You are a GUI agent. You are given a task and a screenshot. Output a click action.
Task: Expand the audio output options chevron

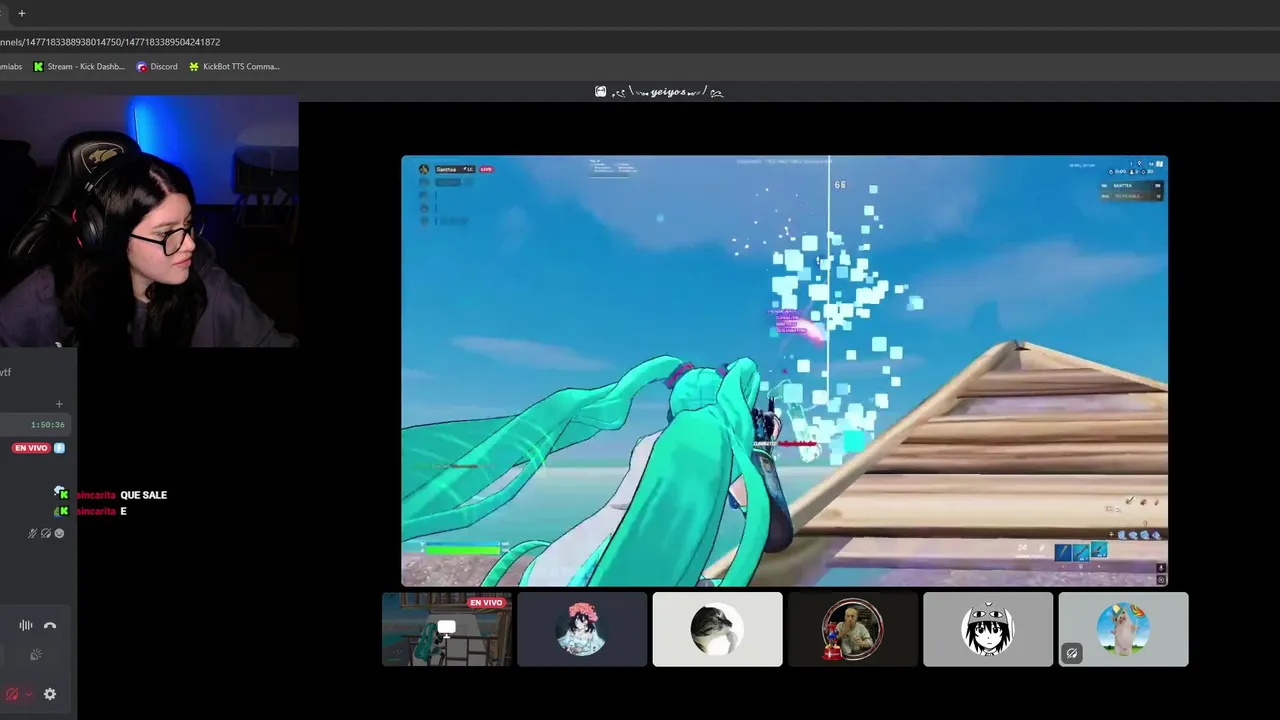[x=28, y=694]
